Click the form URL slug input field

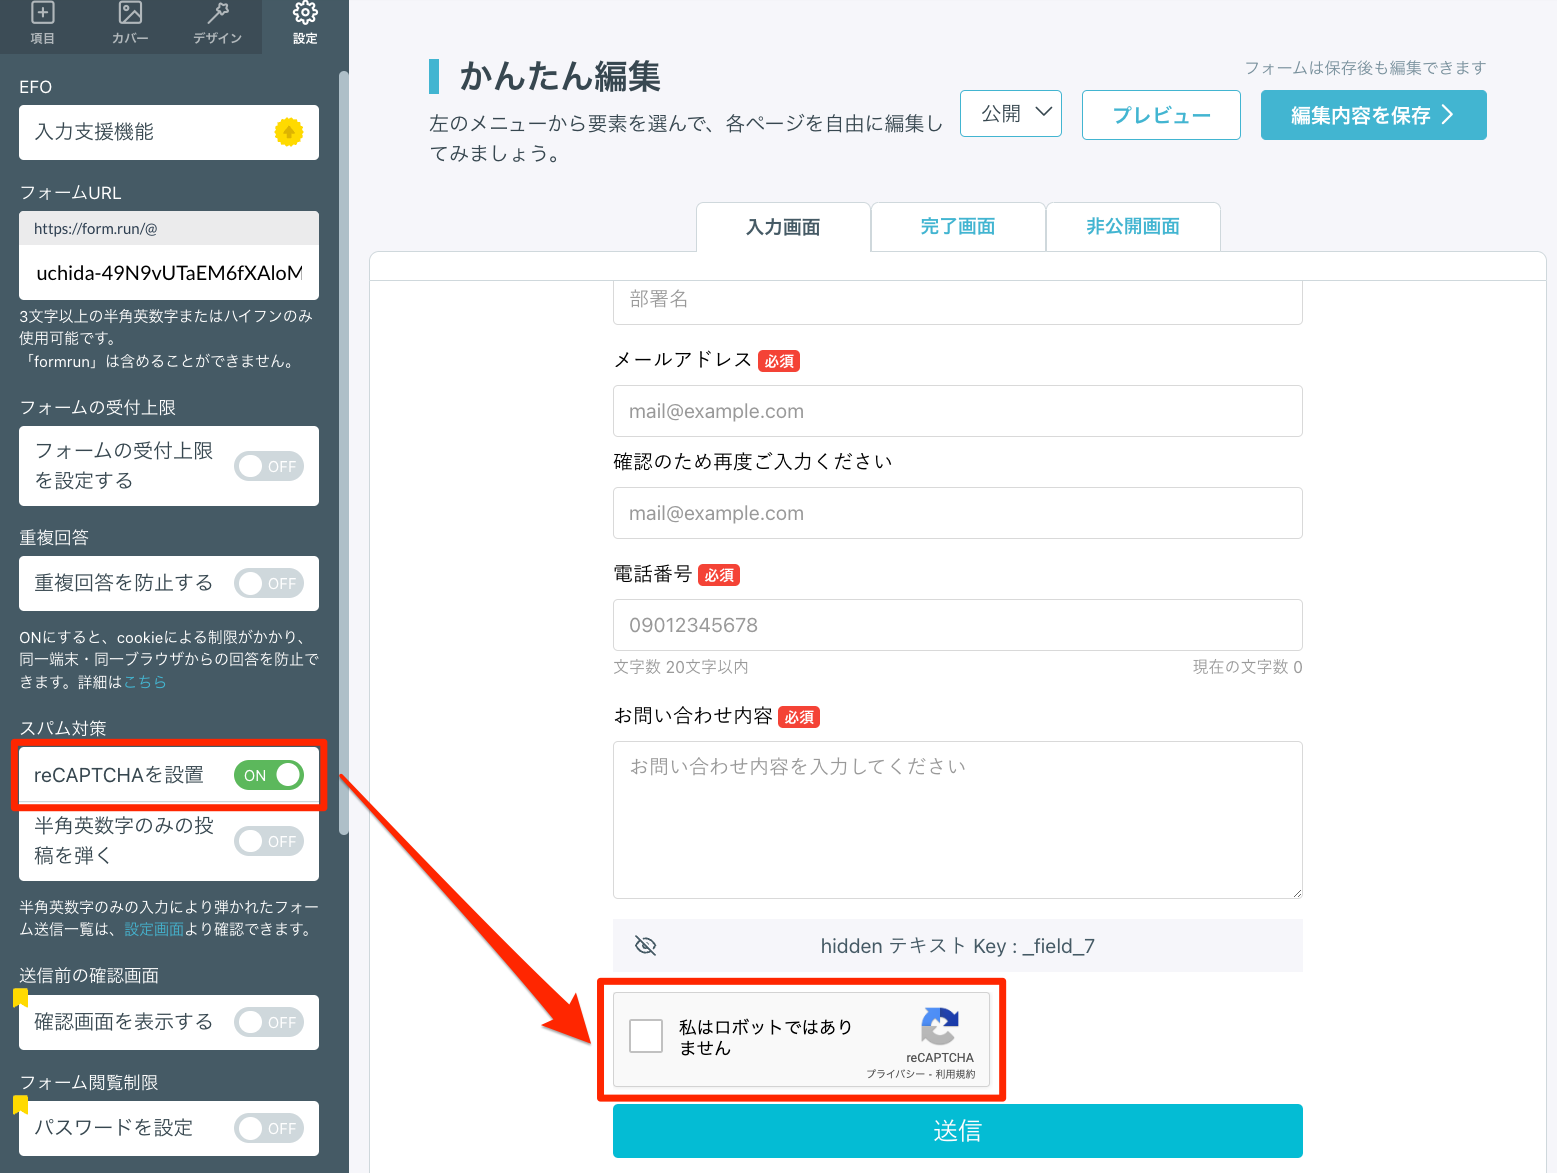[x=168, y=273]
